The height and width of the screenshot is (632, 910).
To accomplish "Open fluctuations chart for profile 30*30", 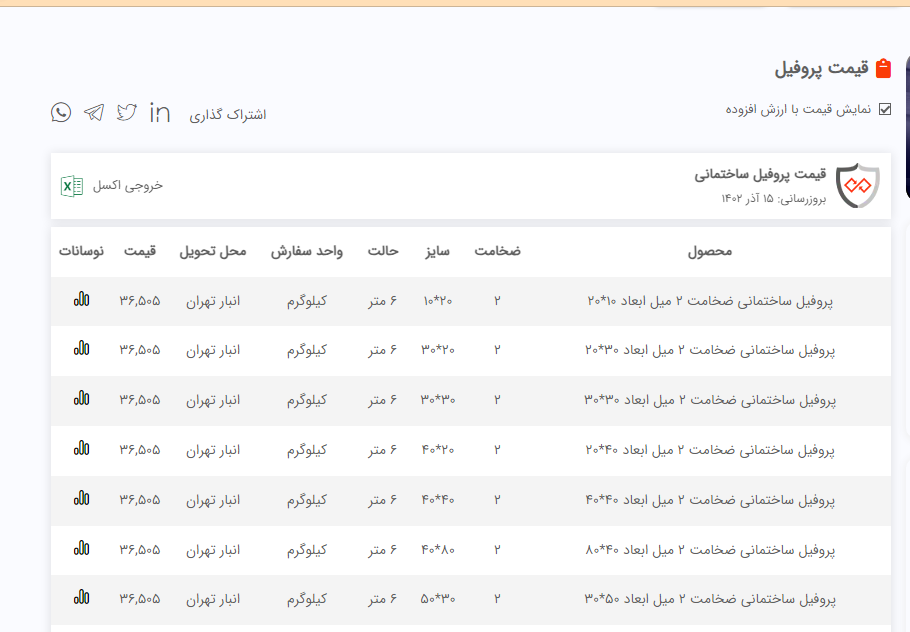I will click(x=81, y=399).
